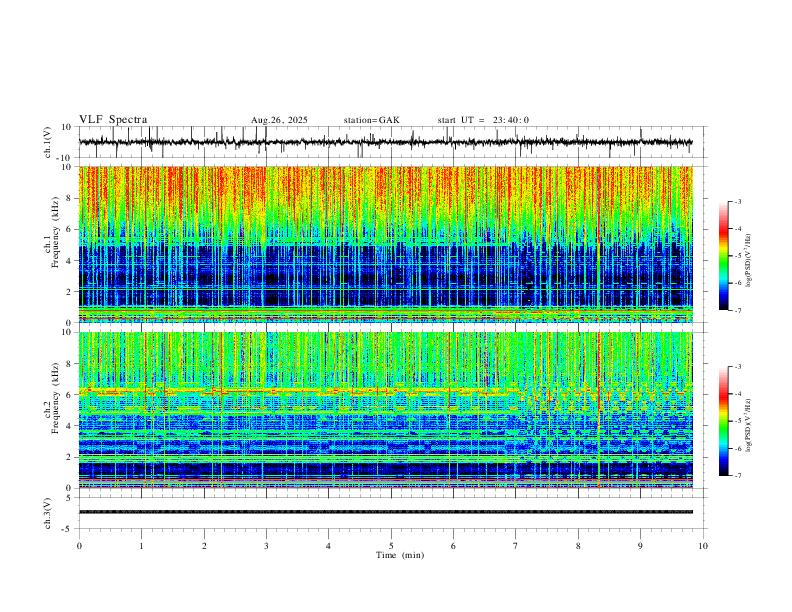Click the ch.2 spectrogram panel
The image size is (792, 612).
click(x=385, y=410)
